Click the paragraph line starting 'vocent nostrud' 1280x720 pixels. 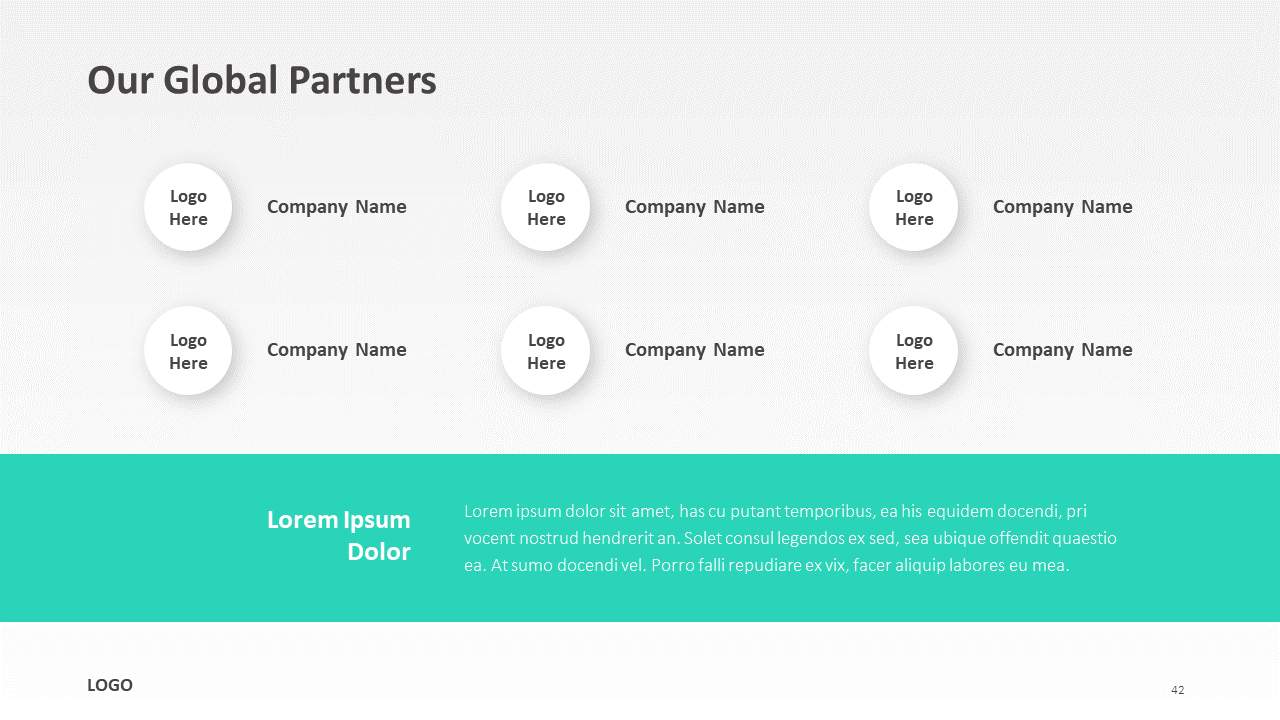click(790, 538)
